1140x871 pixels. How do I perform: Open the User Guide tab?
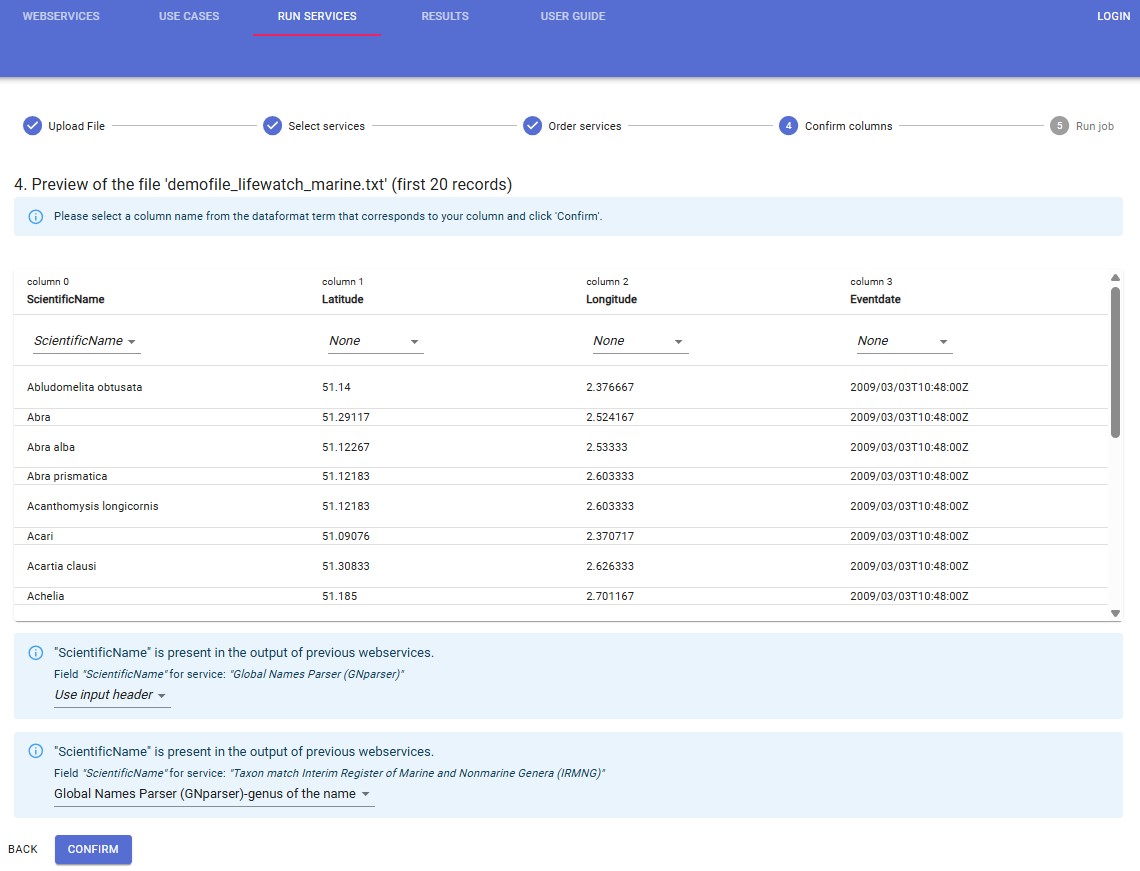(x=573, y=17)
